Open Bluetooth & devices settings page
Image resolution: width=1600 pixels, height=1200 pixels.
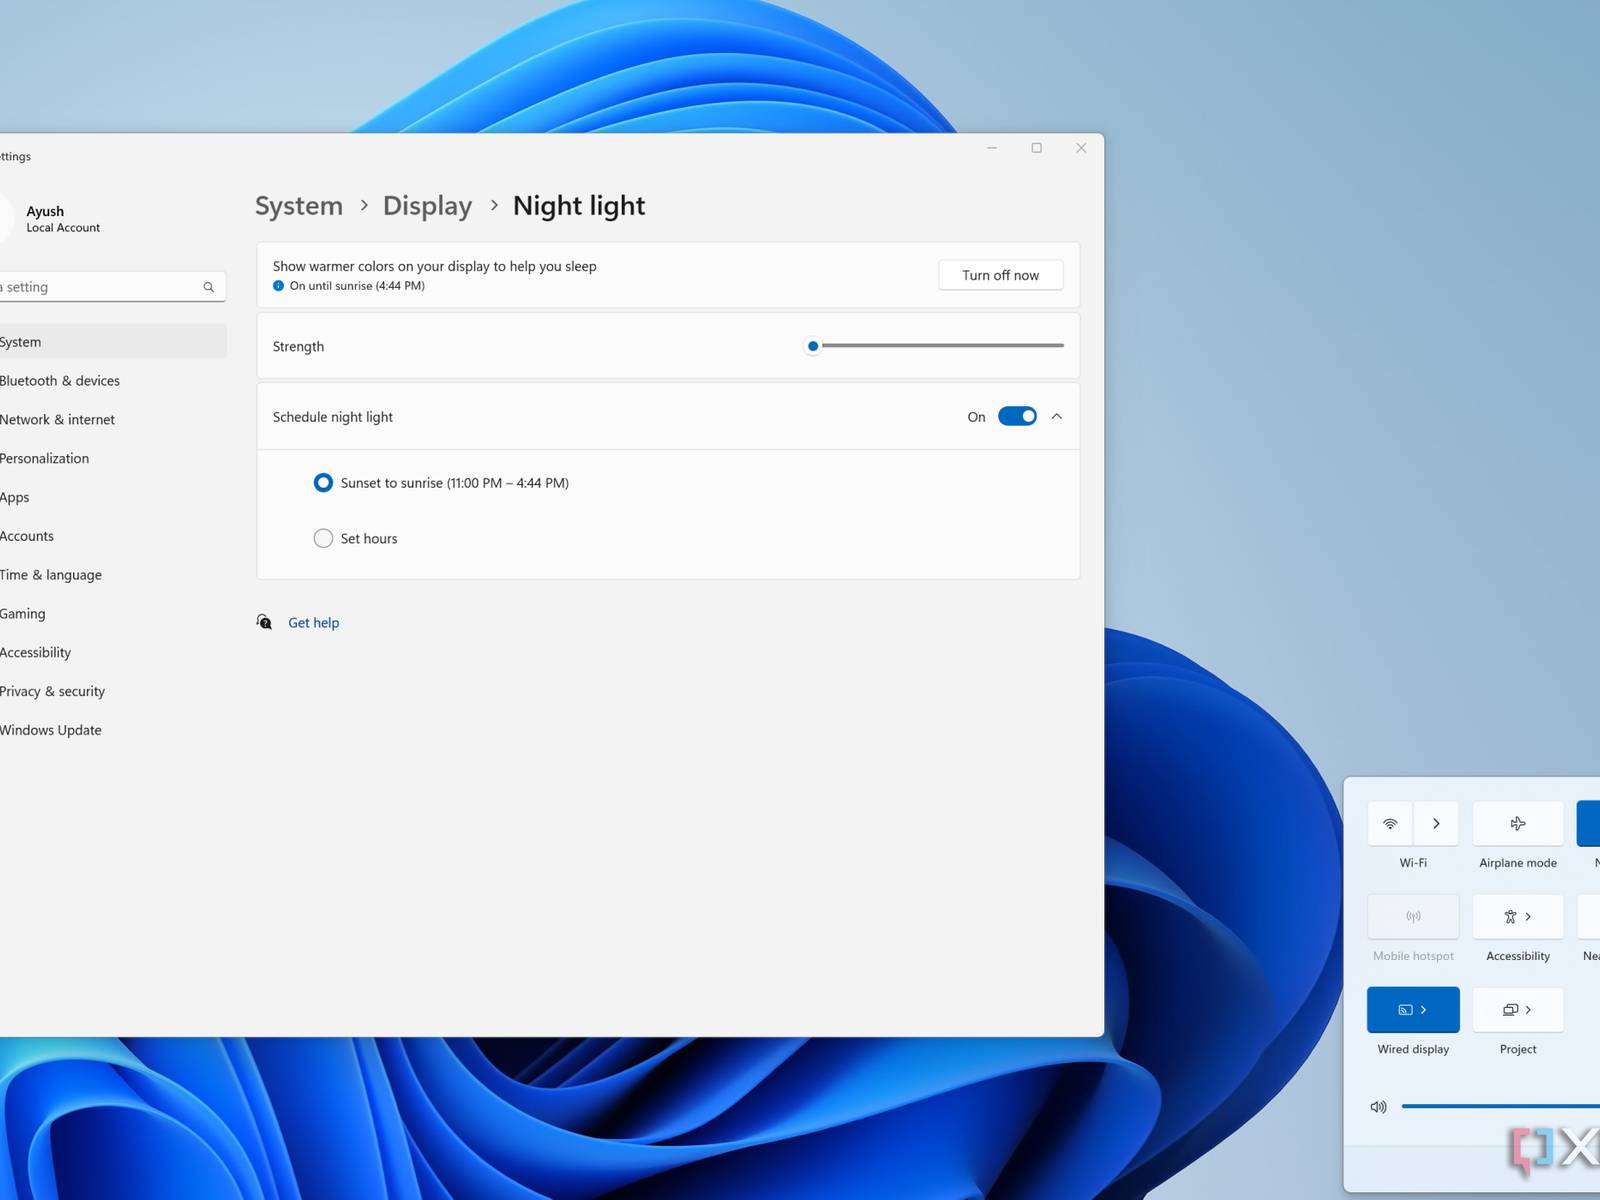click(x=60, y=381)
